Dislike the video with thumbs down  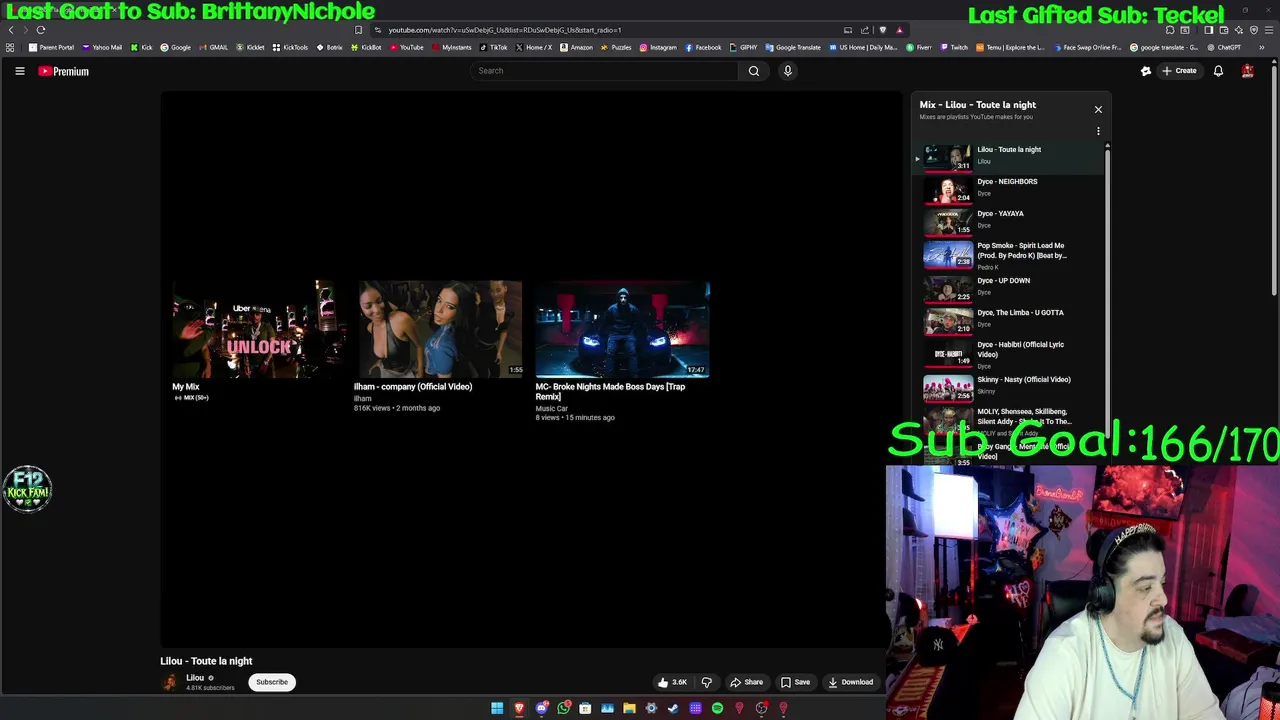click(707, 682)
